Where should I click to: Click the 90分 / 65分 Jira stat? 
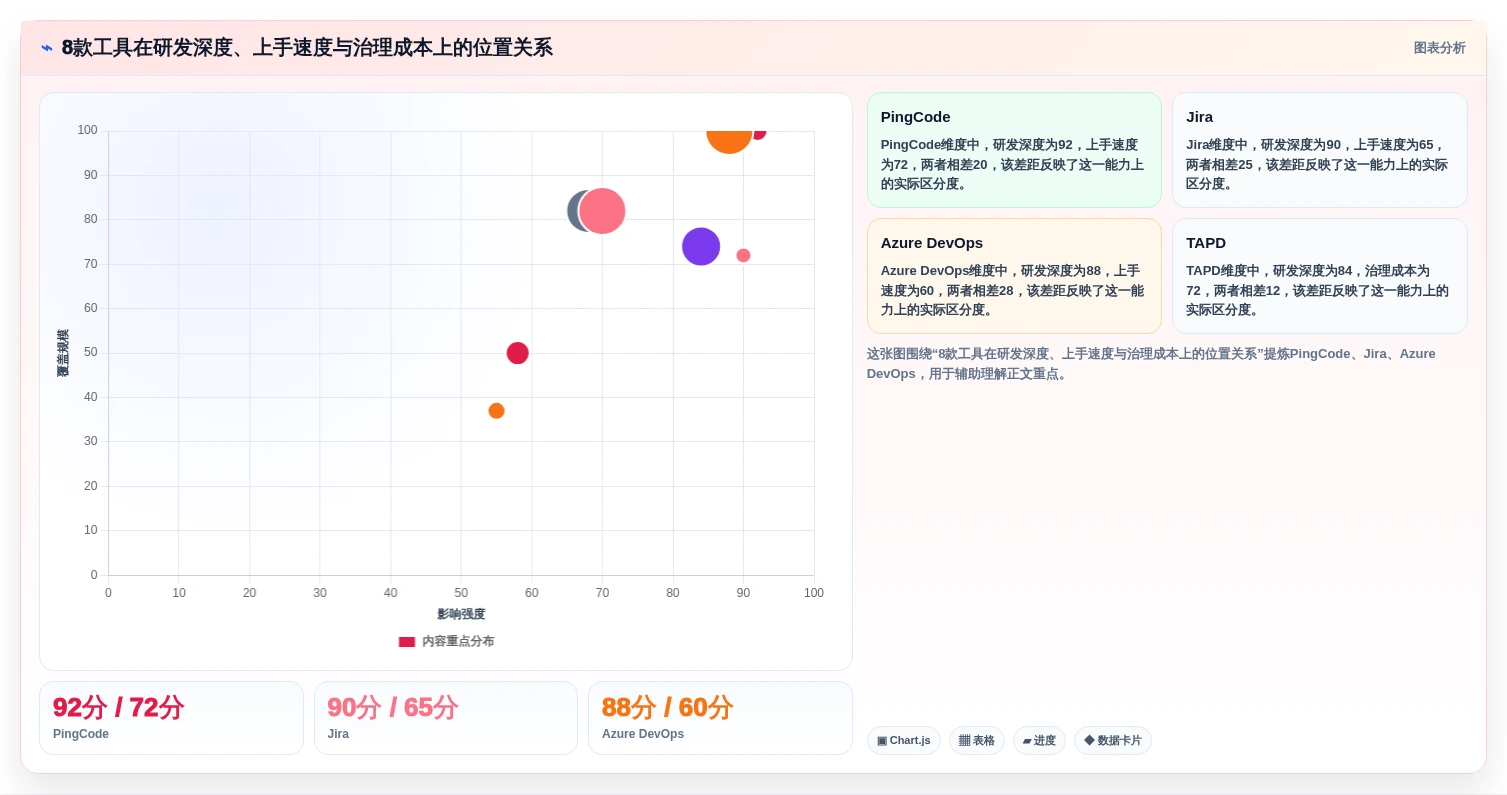(x=446, y=718)
